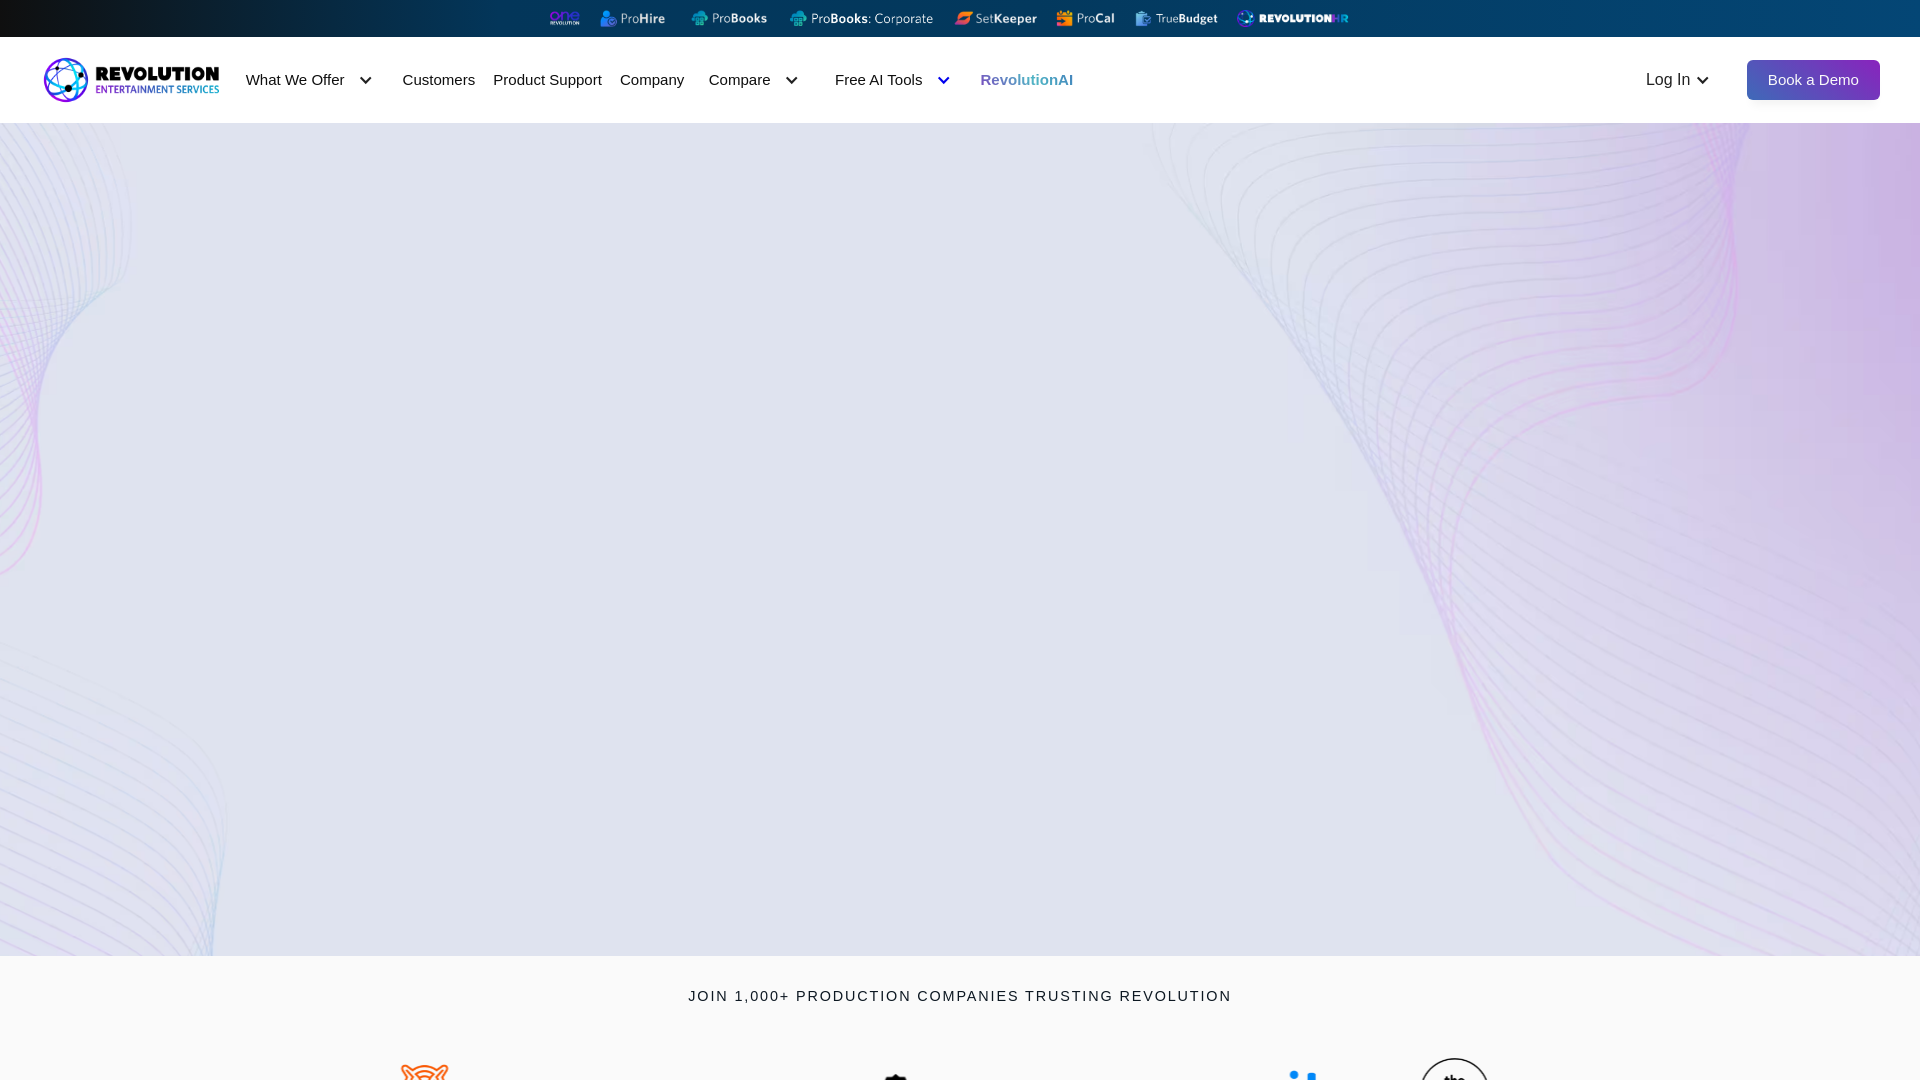
Task: Go to the Customers page
Action: tap(438, 80)
